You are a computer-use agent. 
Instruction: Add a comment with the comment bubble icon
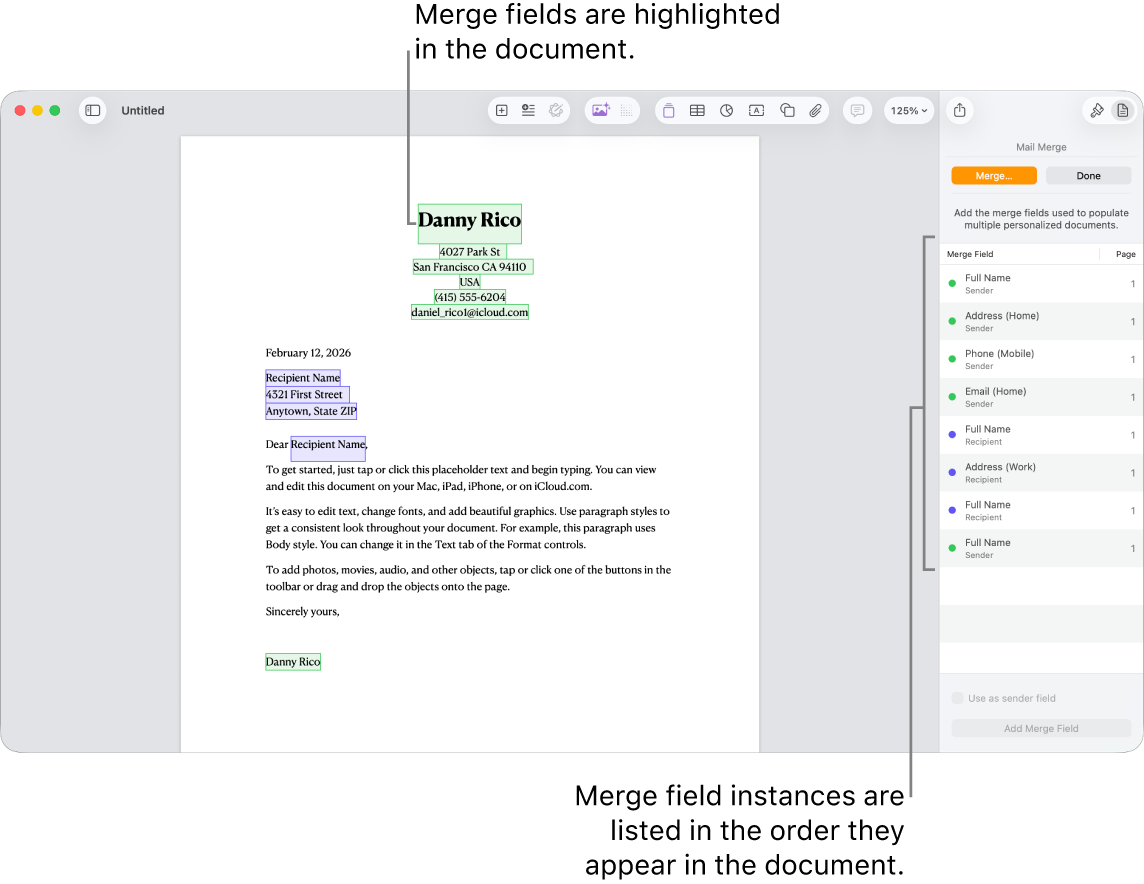click(x=857, y=111)
